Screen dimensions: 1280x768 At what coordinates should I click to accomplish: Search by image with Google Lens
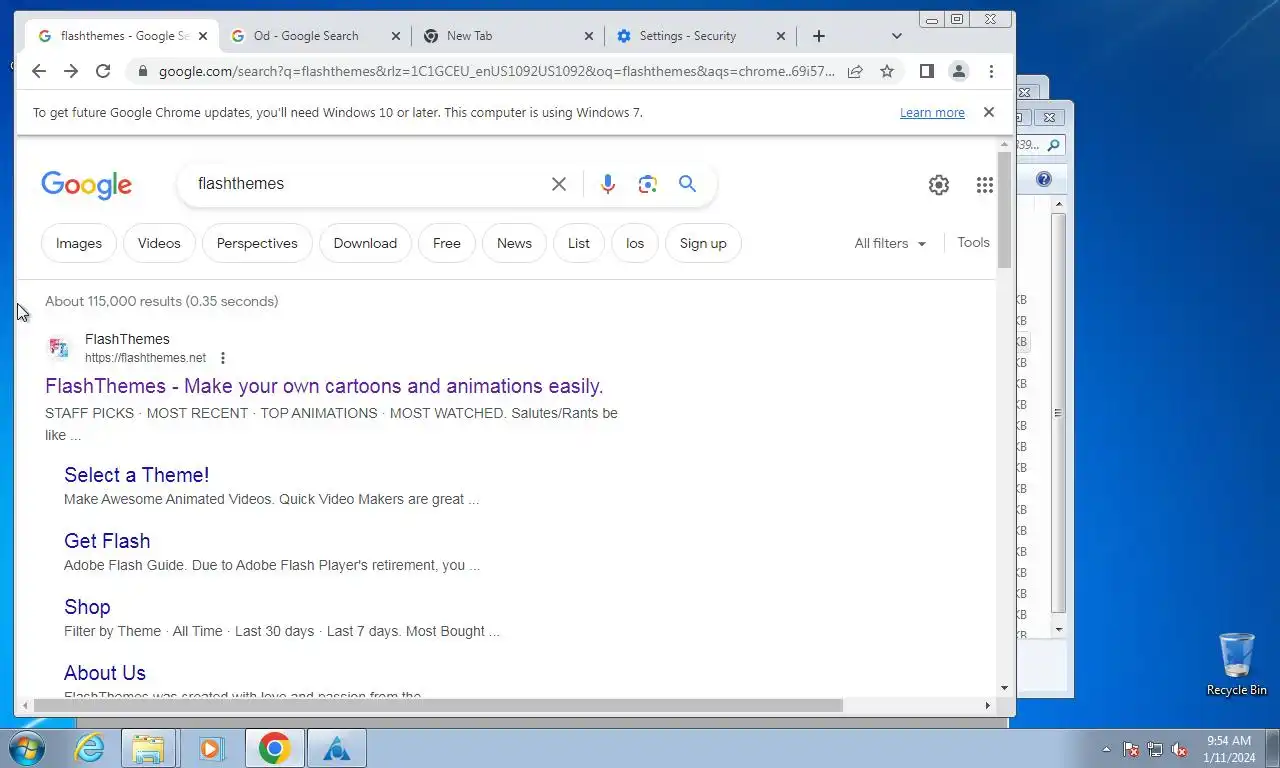(x=648, y=184)
